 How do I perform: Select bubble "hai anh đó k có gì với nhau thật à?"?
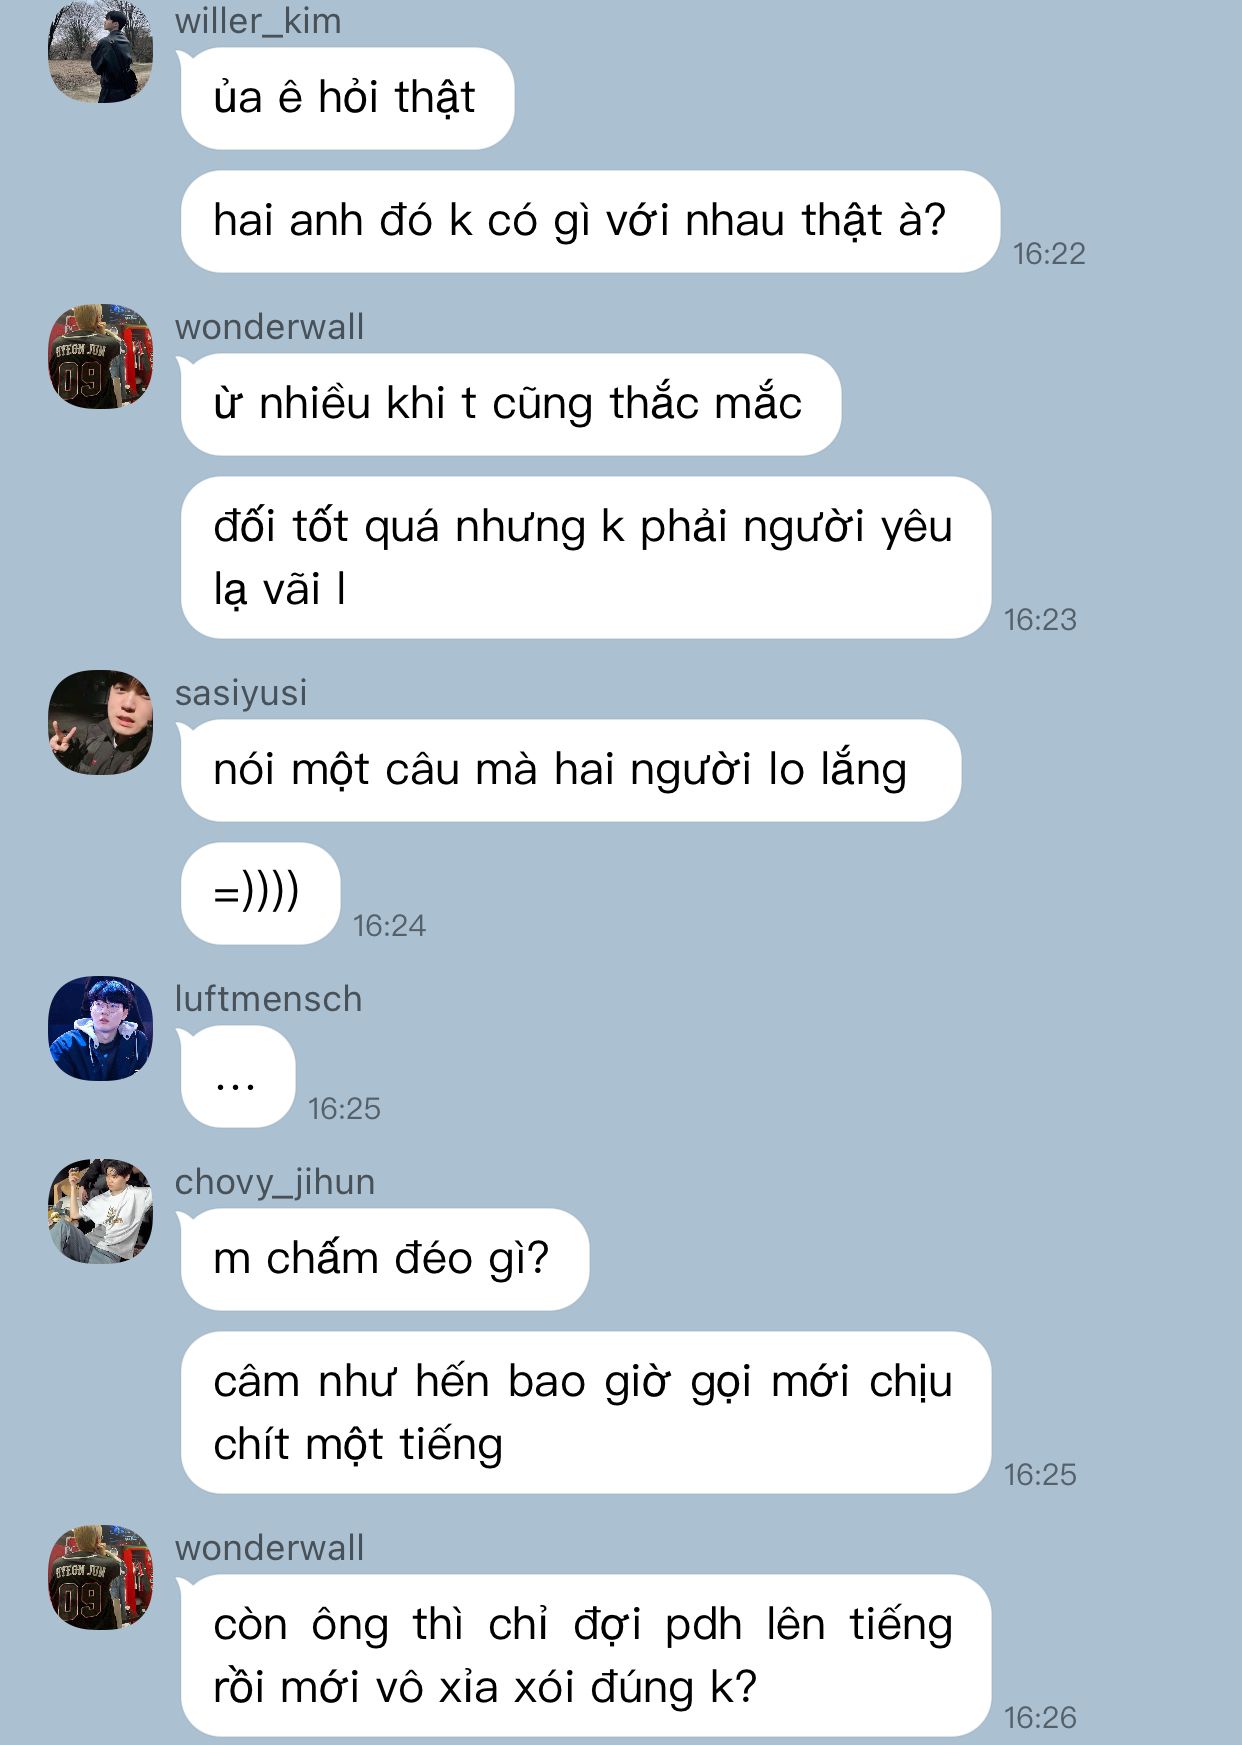point(590,221)
